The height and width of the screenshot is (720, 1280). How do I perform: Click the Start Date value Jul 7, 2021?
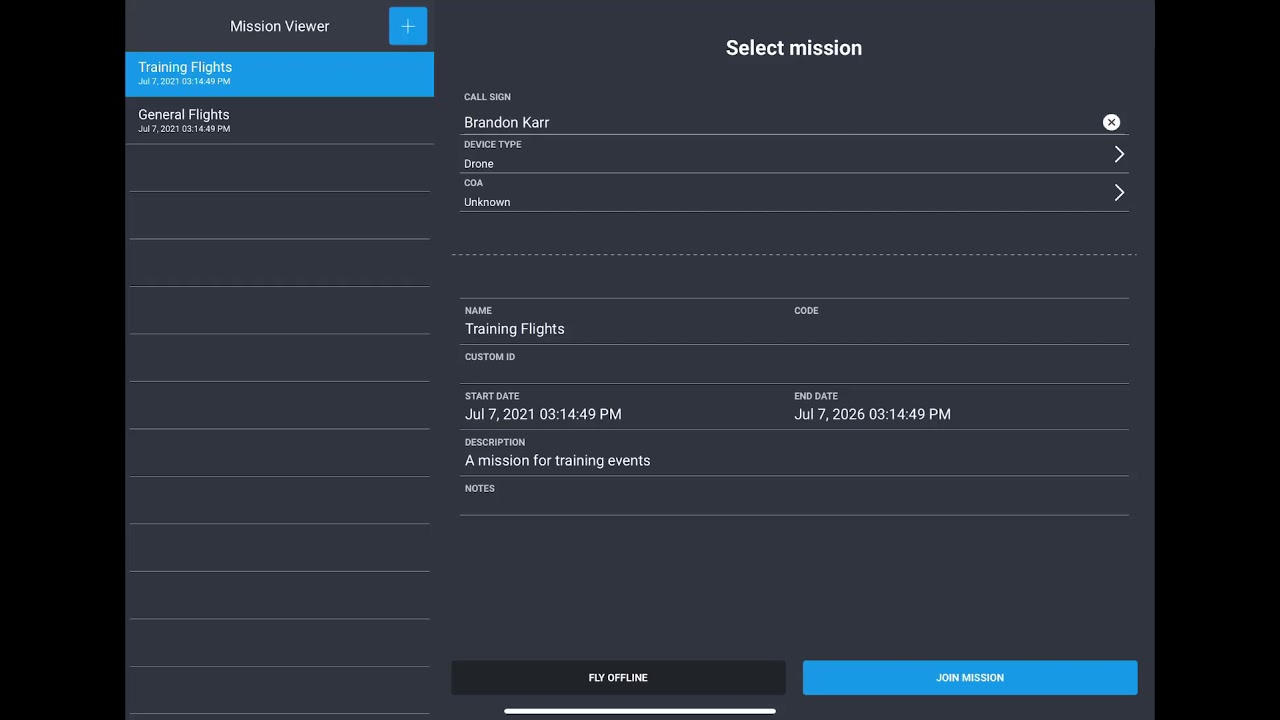click(x=543, y=414)
